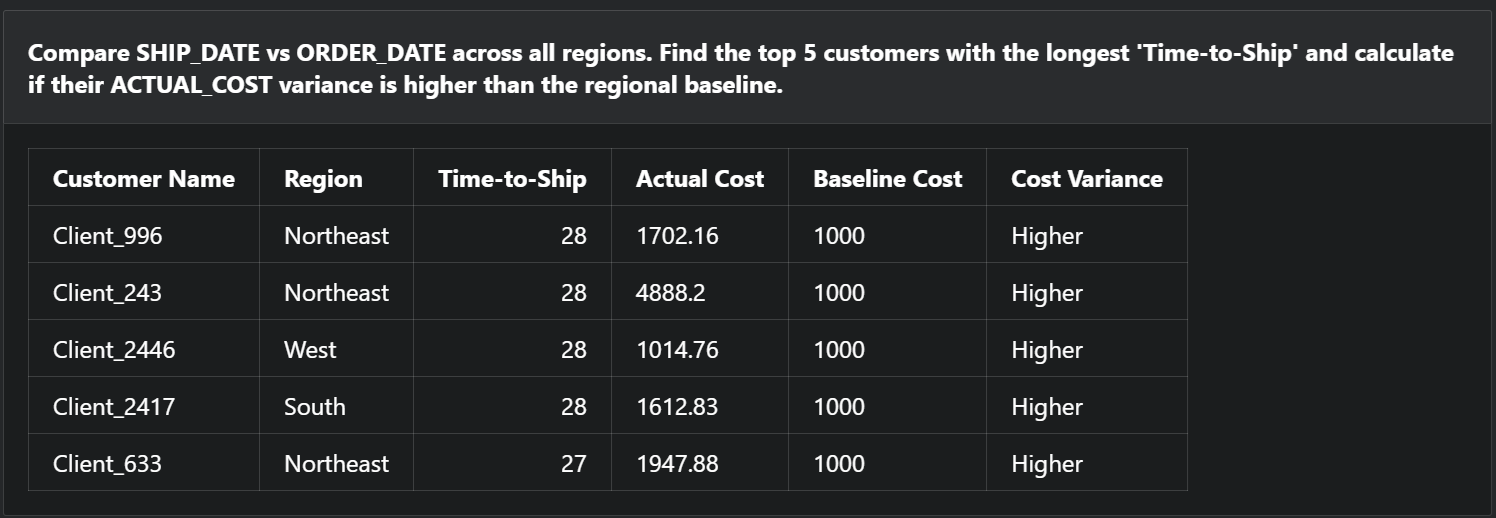1496x518 pixels.
Task: Click the Customer Name column header
Action: click(143, 179)
